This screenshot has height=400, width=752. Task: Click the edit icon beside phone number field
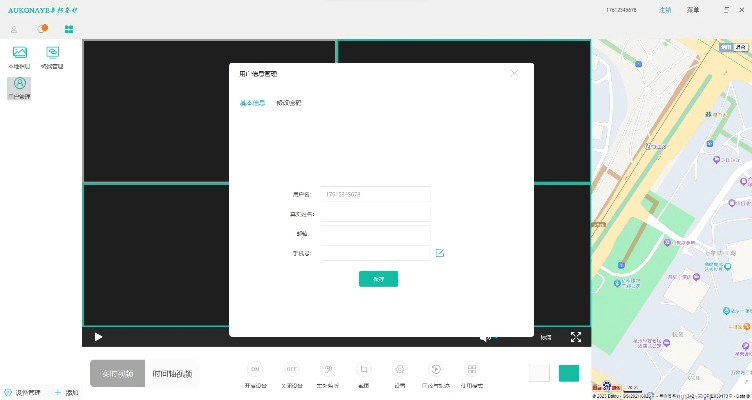(x=440, y=253)
